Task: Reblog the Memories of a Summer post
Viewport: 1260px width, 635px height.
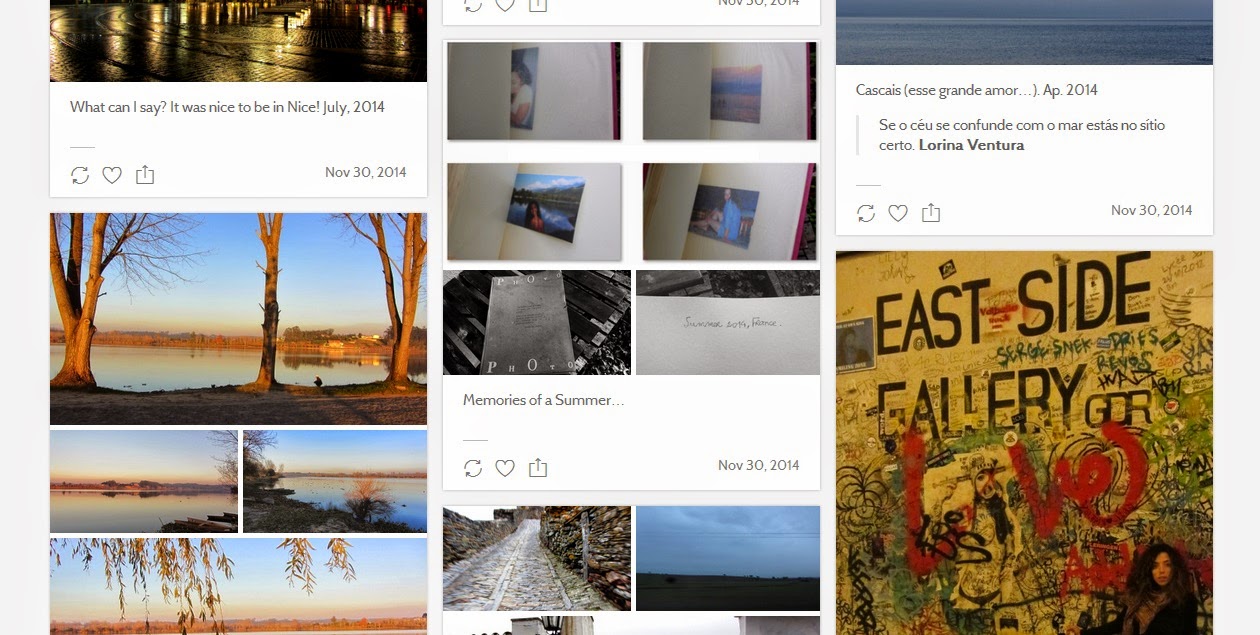Action: click(473, 468)
